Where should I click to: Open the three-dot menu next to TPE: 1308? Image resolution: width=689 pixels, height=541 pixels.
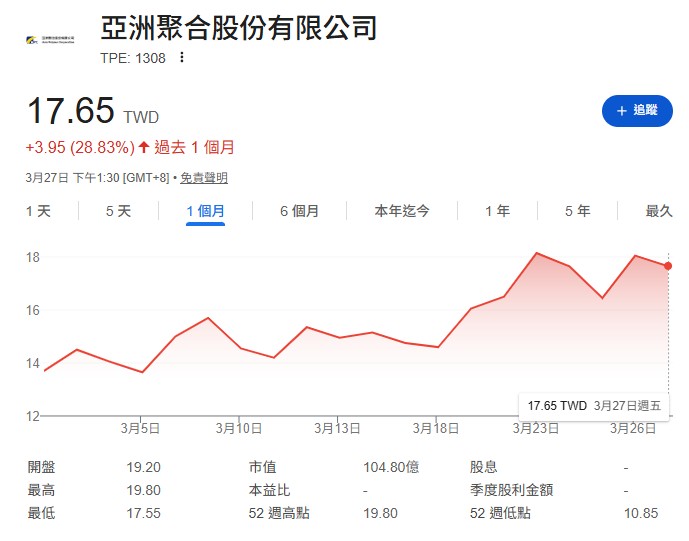(181, 58)
